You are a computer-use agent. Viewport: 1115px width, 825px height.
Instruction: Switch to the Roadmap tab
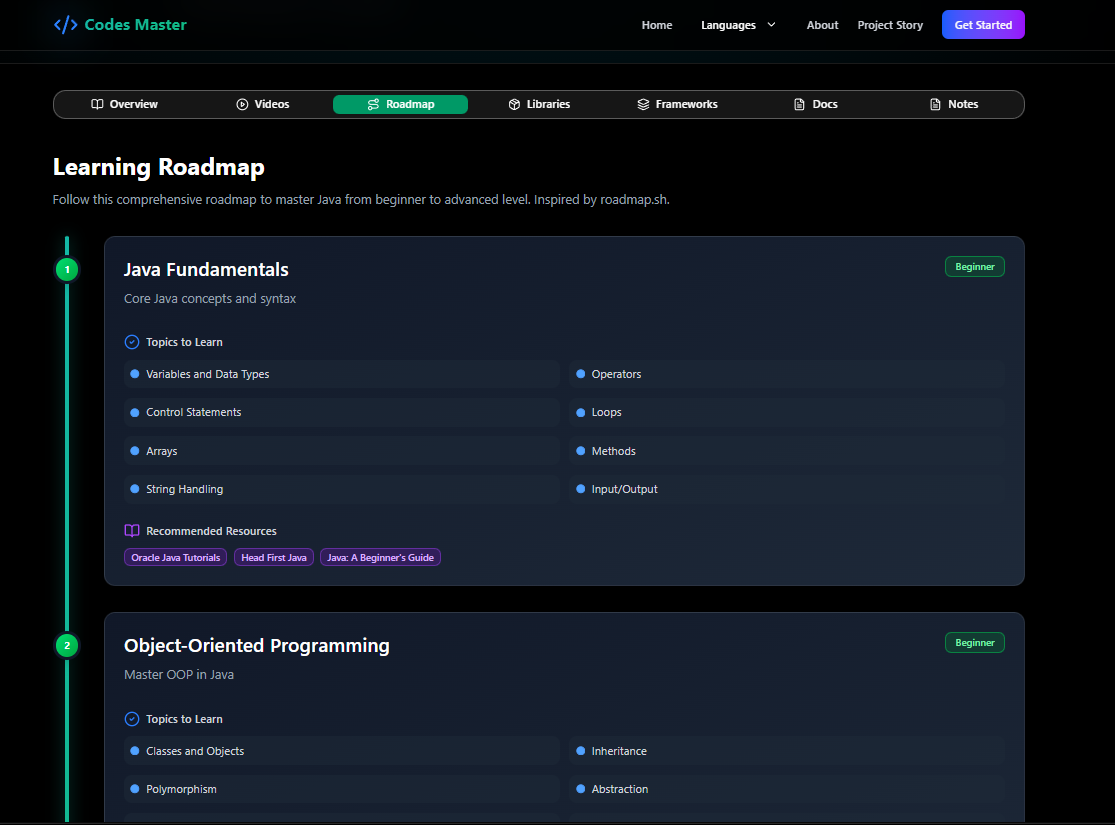(x=400, y=105)
